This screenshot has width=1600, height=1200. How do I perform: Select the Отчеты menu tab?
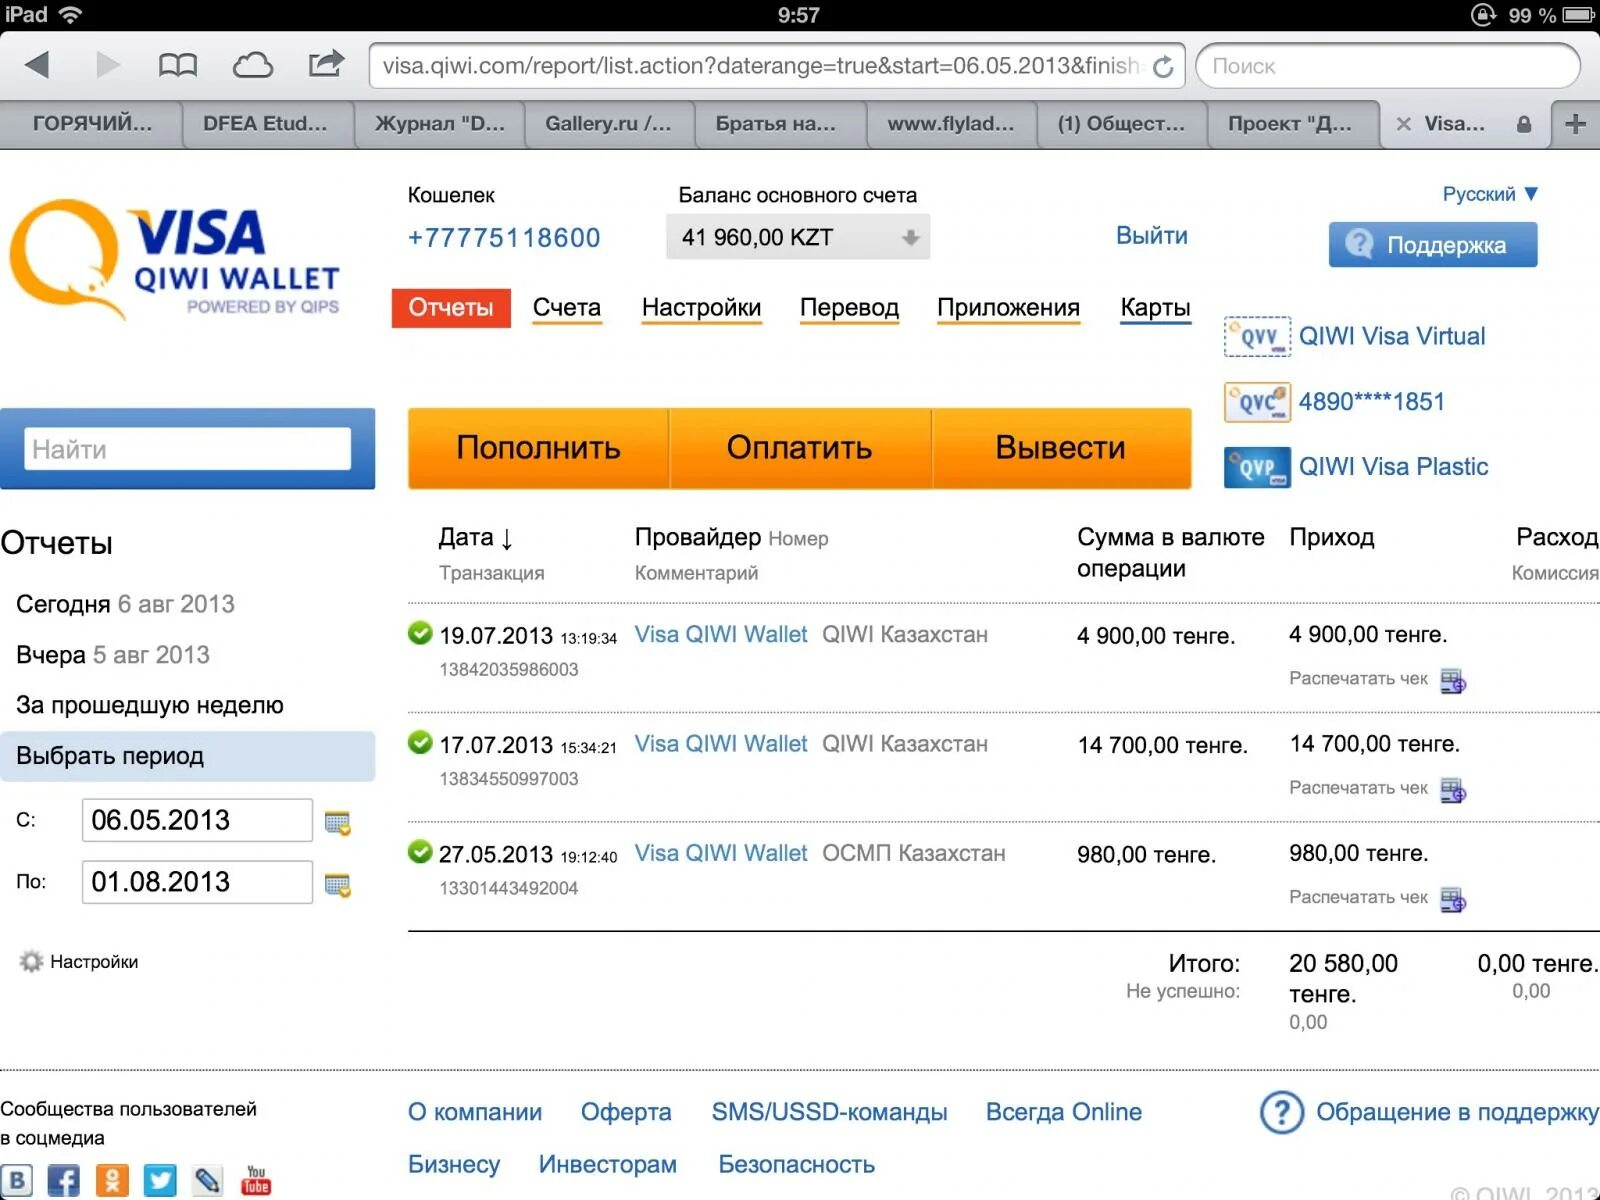(x=451, y=308)
